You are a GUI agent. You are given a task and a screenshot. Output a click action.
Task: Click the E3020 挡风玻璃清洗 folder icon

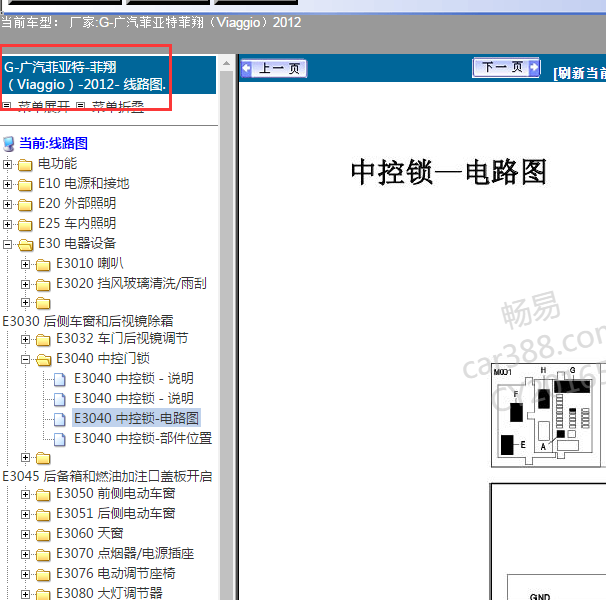43,285
